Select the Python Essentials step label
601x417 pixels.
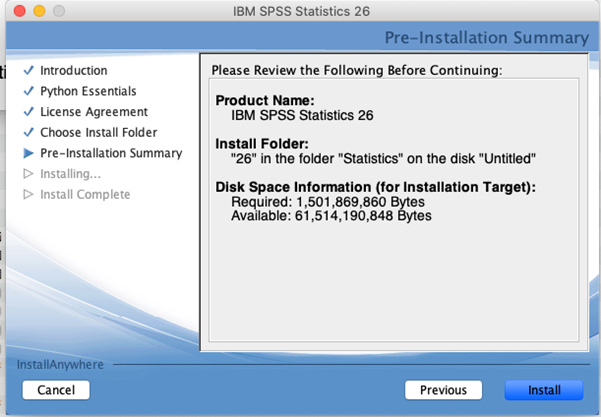[x=89, y=91]
